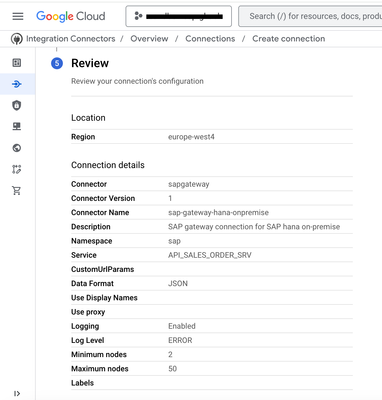The height and width of the screenshot is (400, 382).
Task: Click the SAP gateway description text
Action: coord(254,227)
